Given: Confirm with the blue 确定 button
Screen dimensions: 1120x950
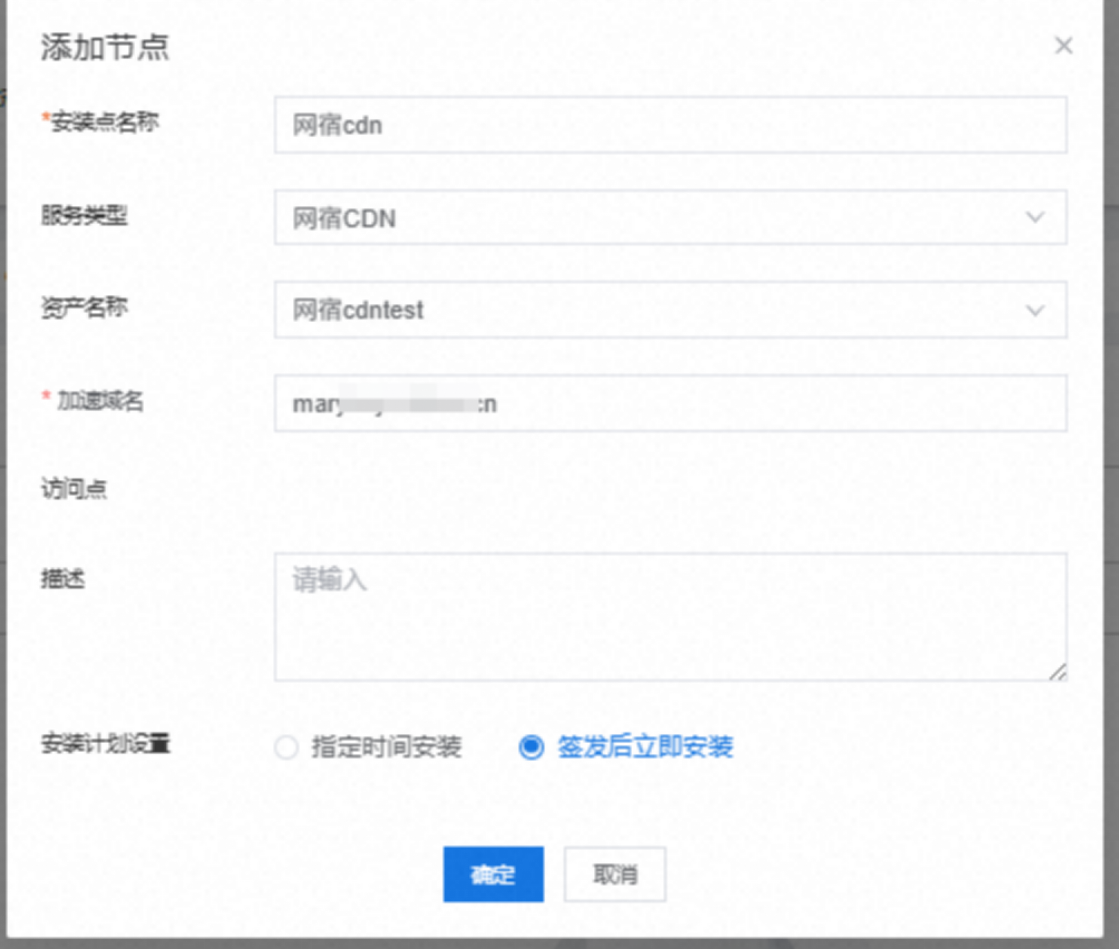Looking at the screenshot, I should (493, 874).
